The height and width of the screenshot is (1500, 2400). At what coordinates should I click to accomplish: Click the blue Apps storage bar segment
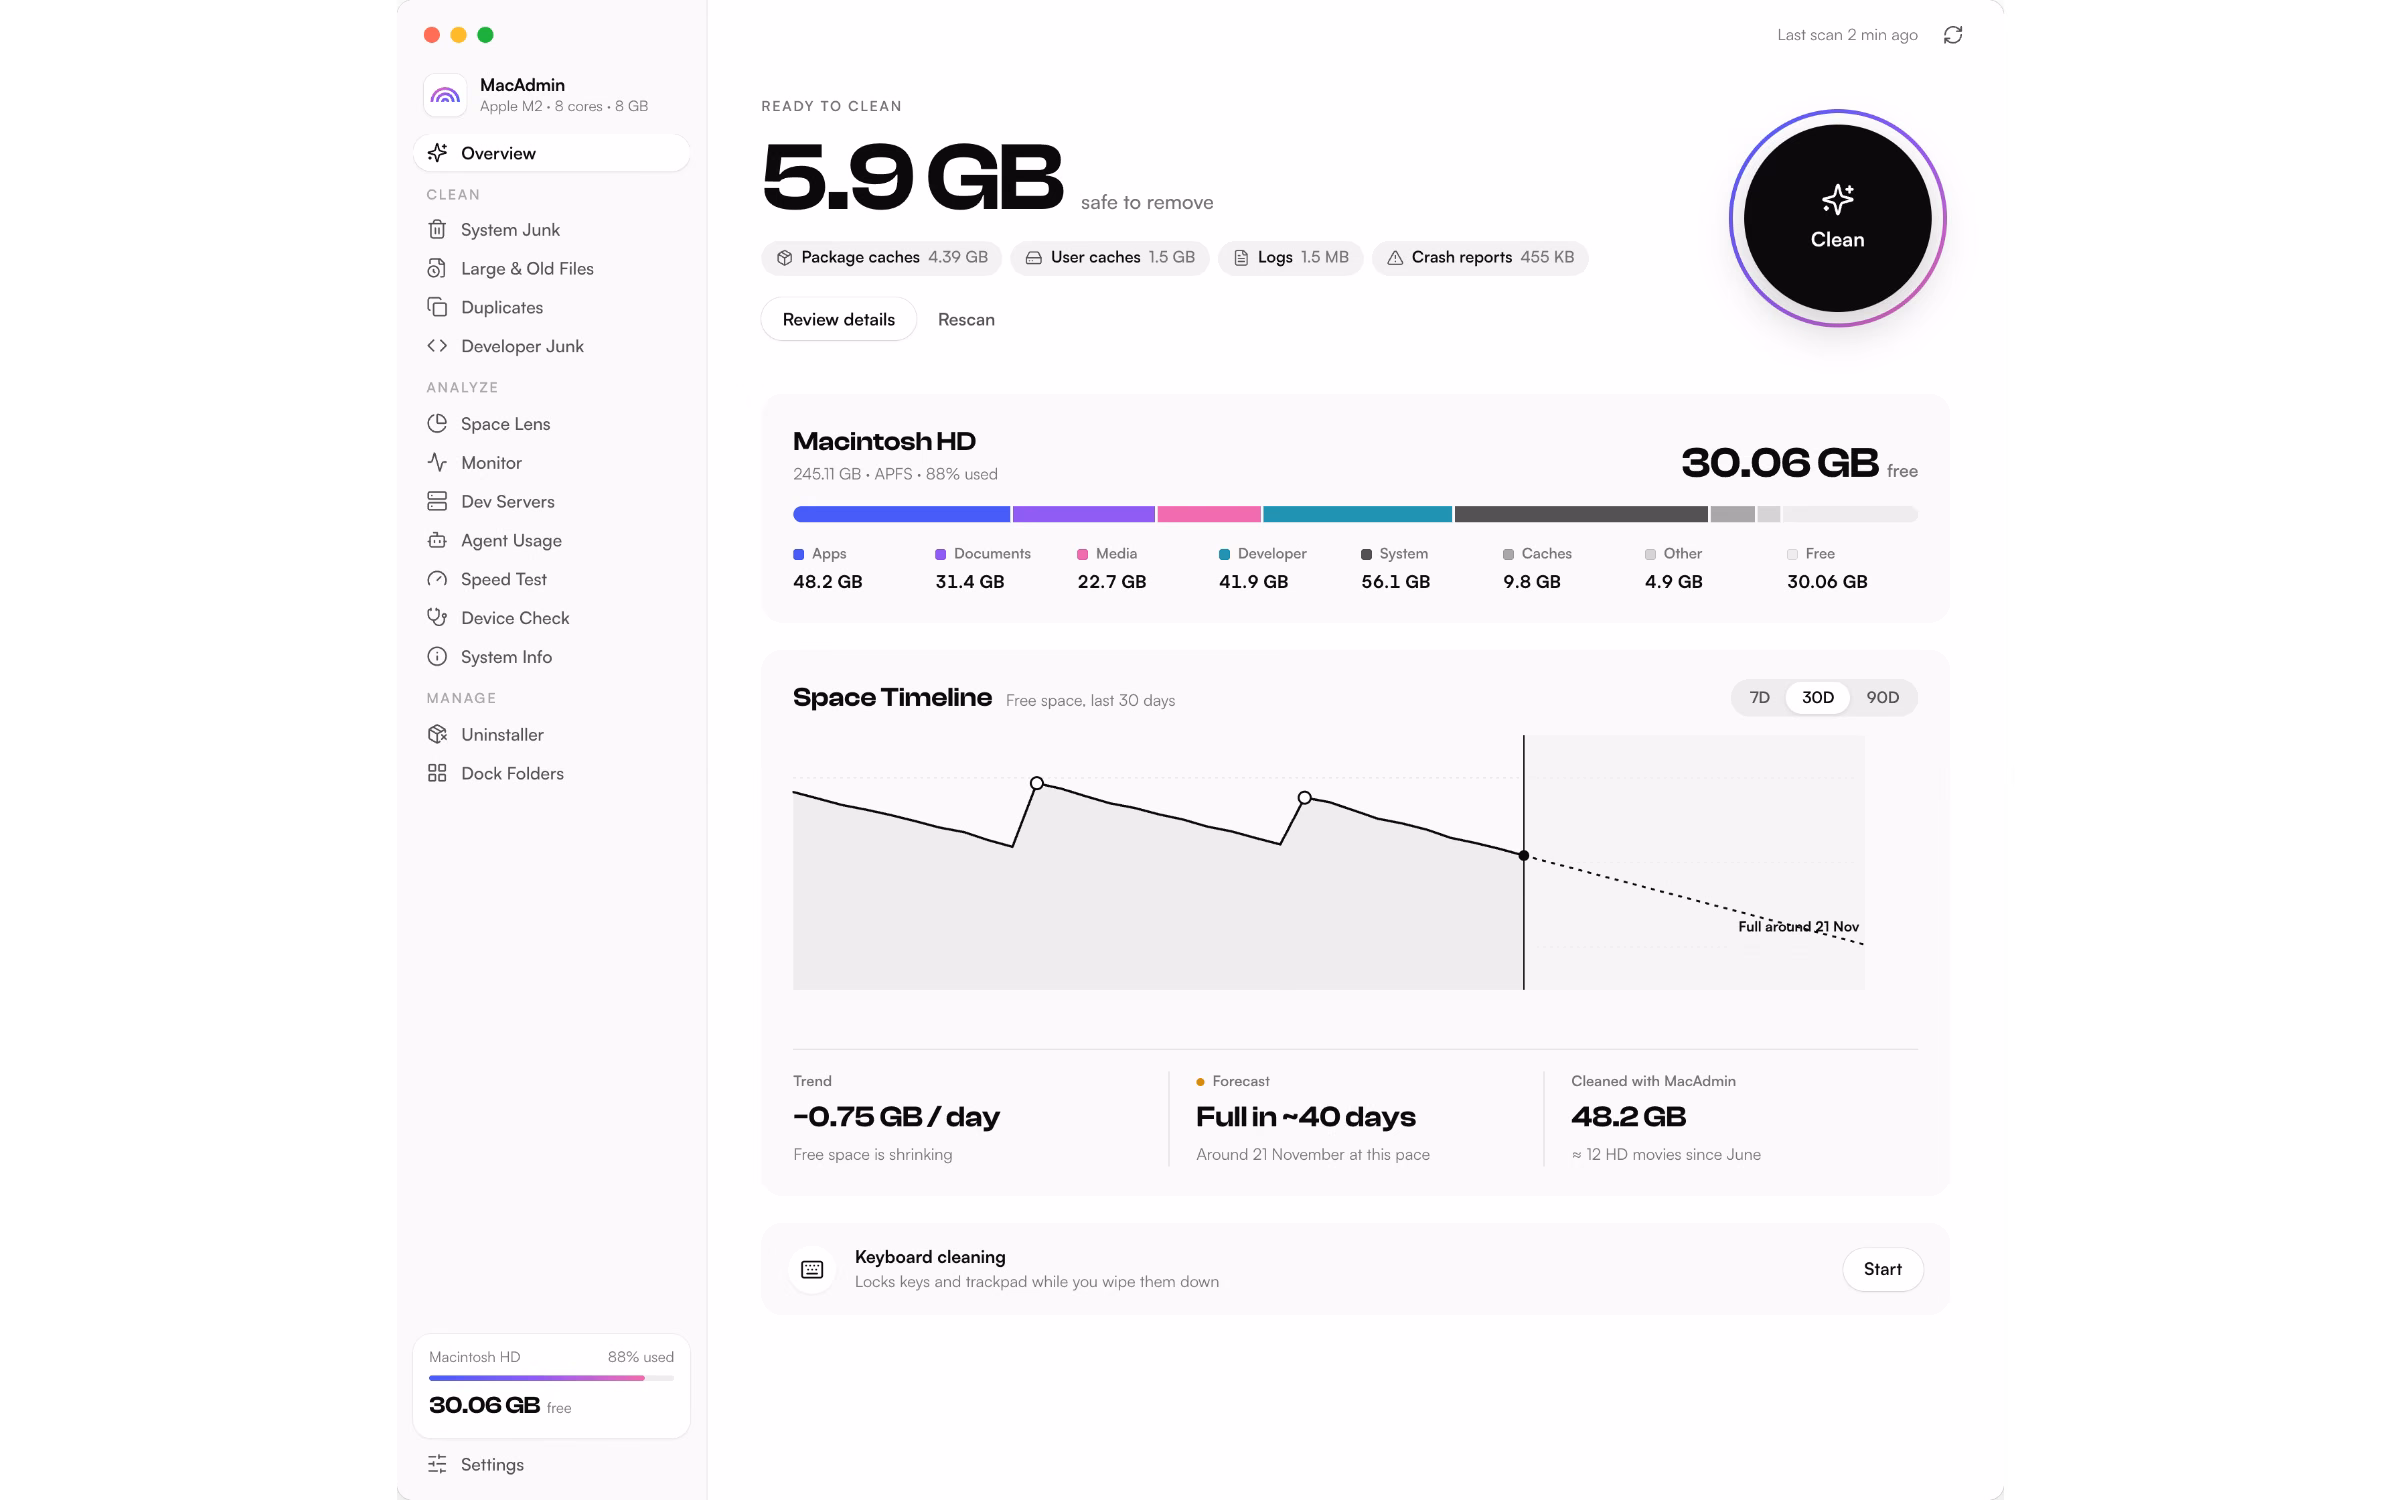click(901, 514)
